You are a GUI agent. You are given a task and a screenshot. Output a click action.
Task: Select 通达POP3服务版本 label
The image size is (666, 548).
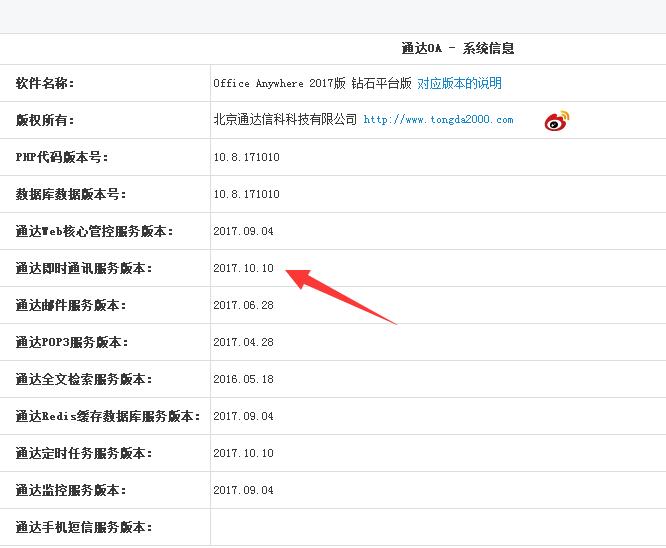72,342
